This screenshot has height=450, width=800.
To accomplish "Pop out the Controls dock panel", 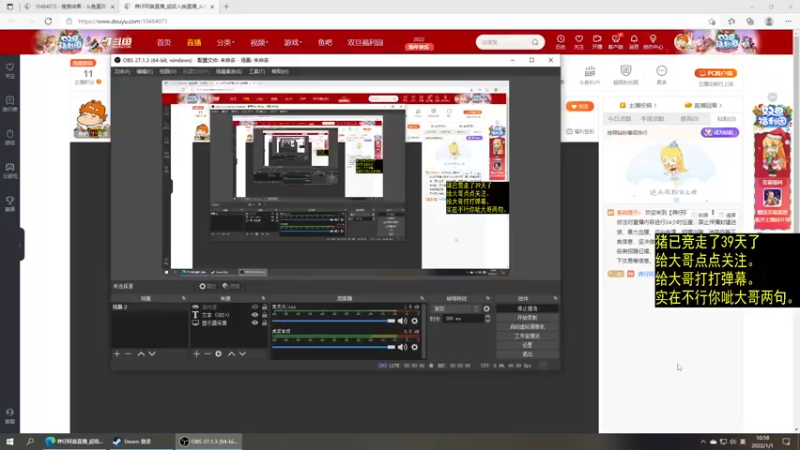I will (555, 298).
